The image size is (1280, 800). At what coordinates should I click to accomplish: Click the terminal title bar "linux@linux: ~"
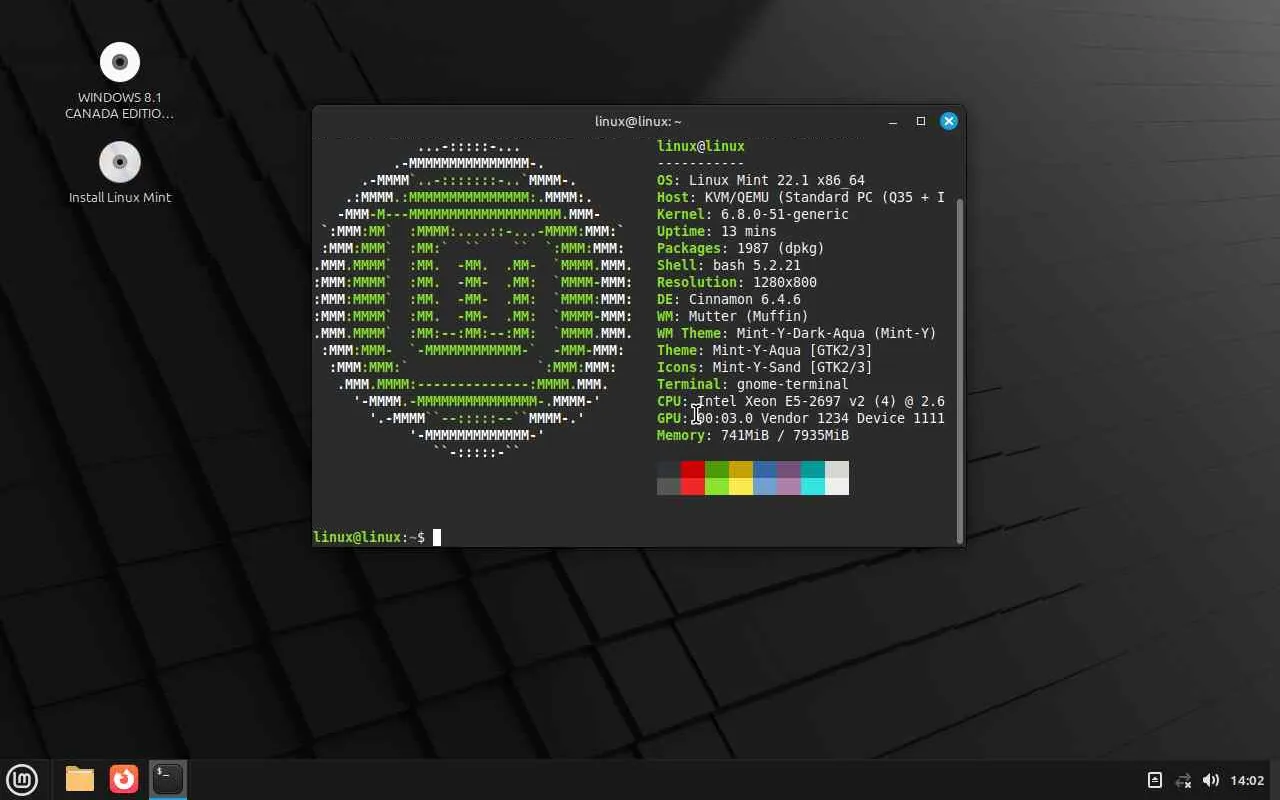tap(638, 122)
